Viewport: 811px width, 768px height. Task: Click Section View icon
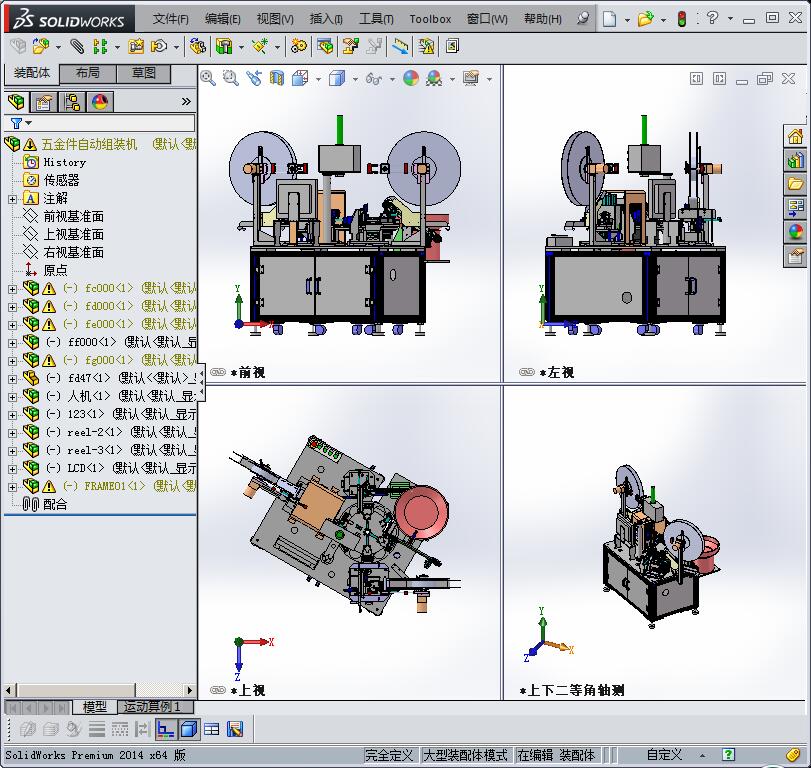pyautogui.click(x=277, y=79)
